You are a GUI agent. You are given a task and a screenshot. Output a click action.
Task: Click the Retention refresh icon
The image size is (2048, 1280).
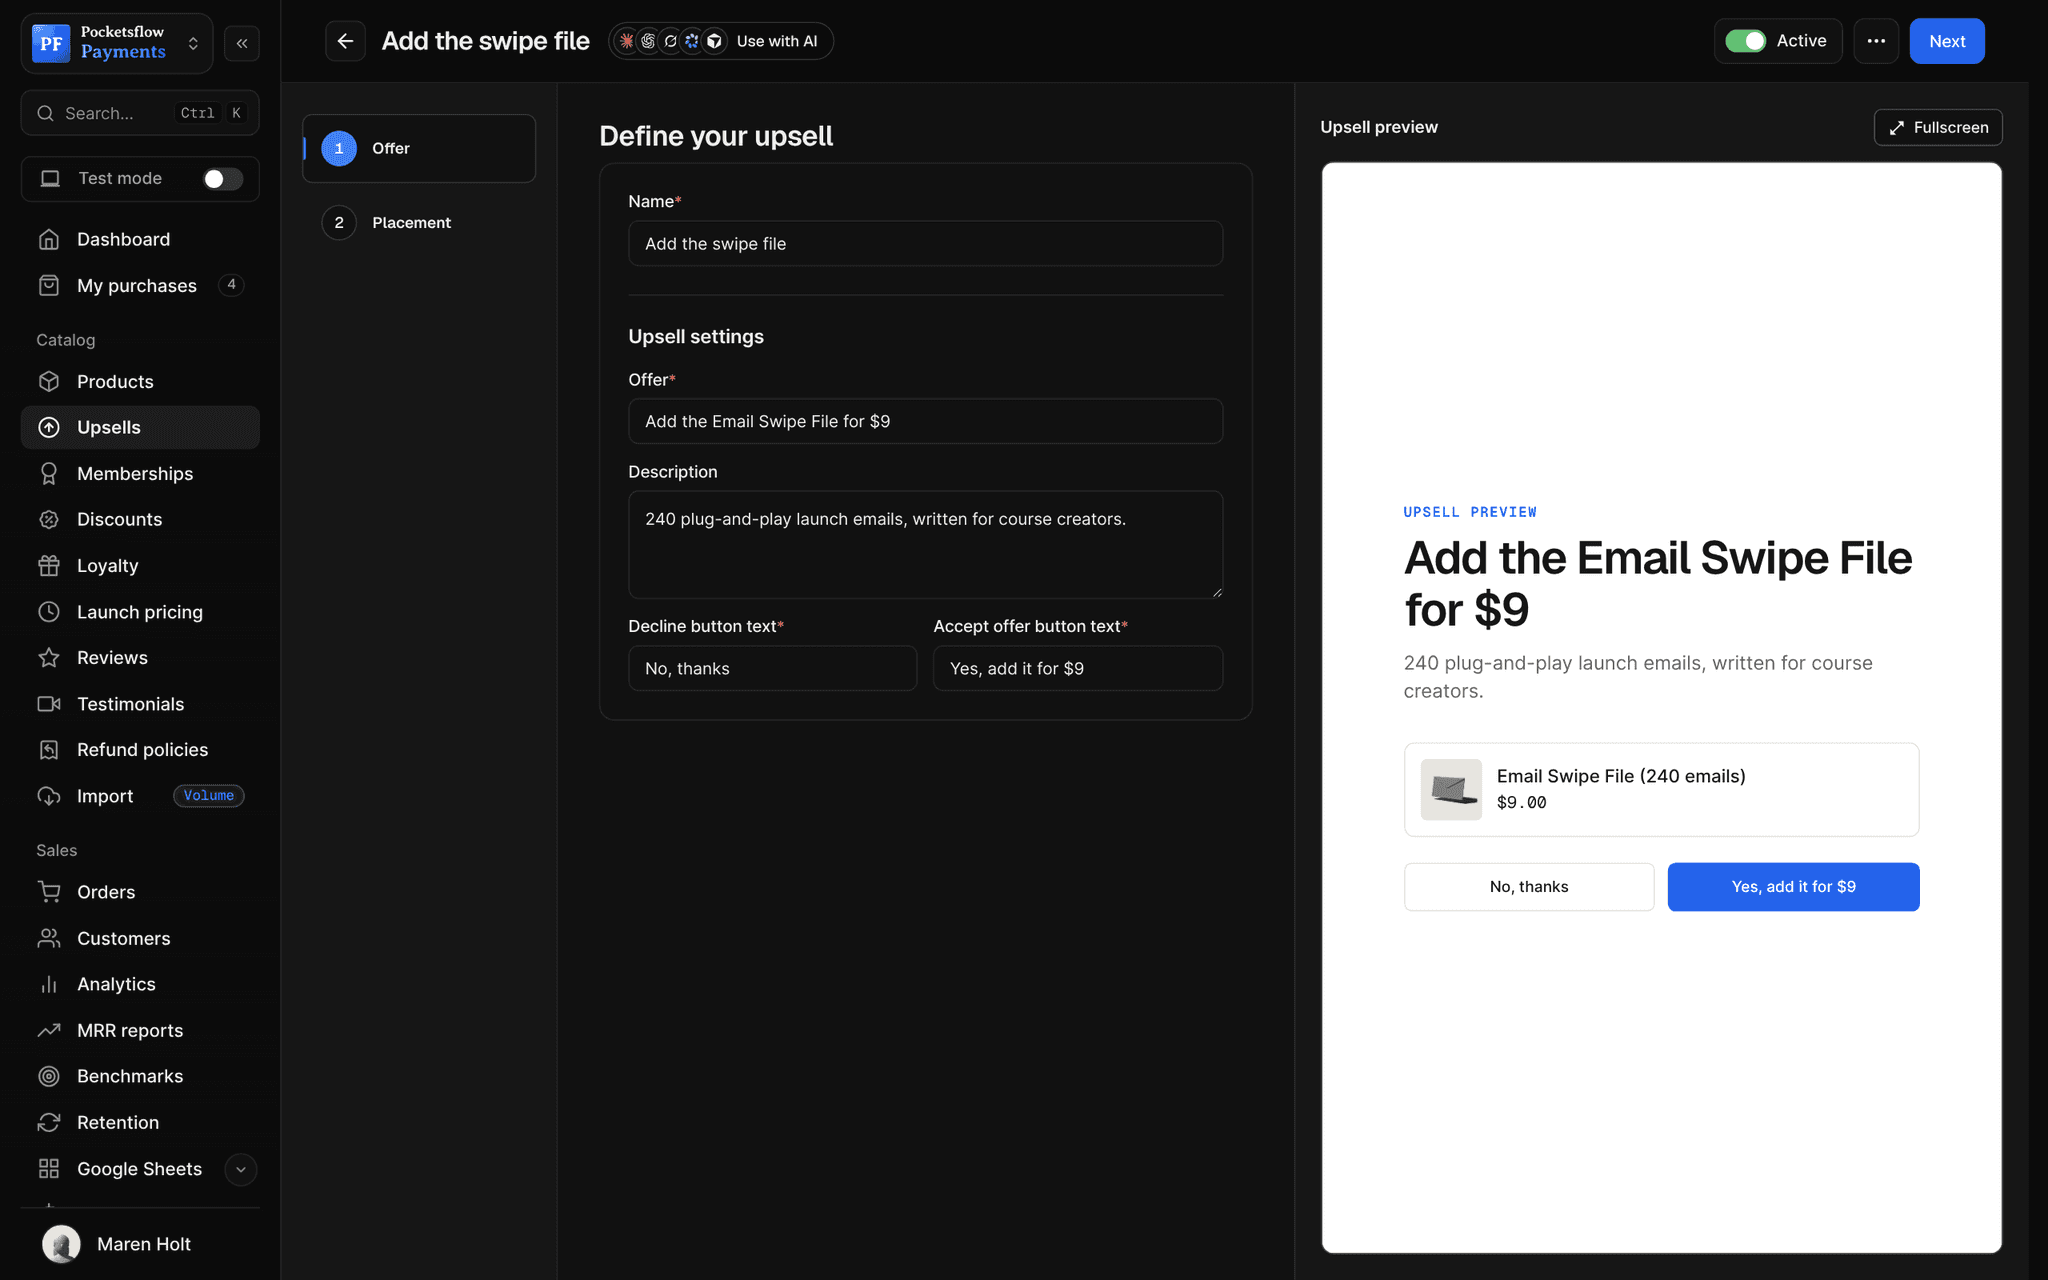point(49,1122)
